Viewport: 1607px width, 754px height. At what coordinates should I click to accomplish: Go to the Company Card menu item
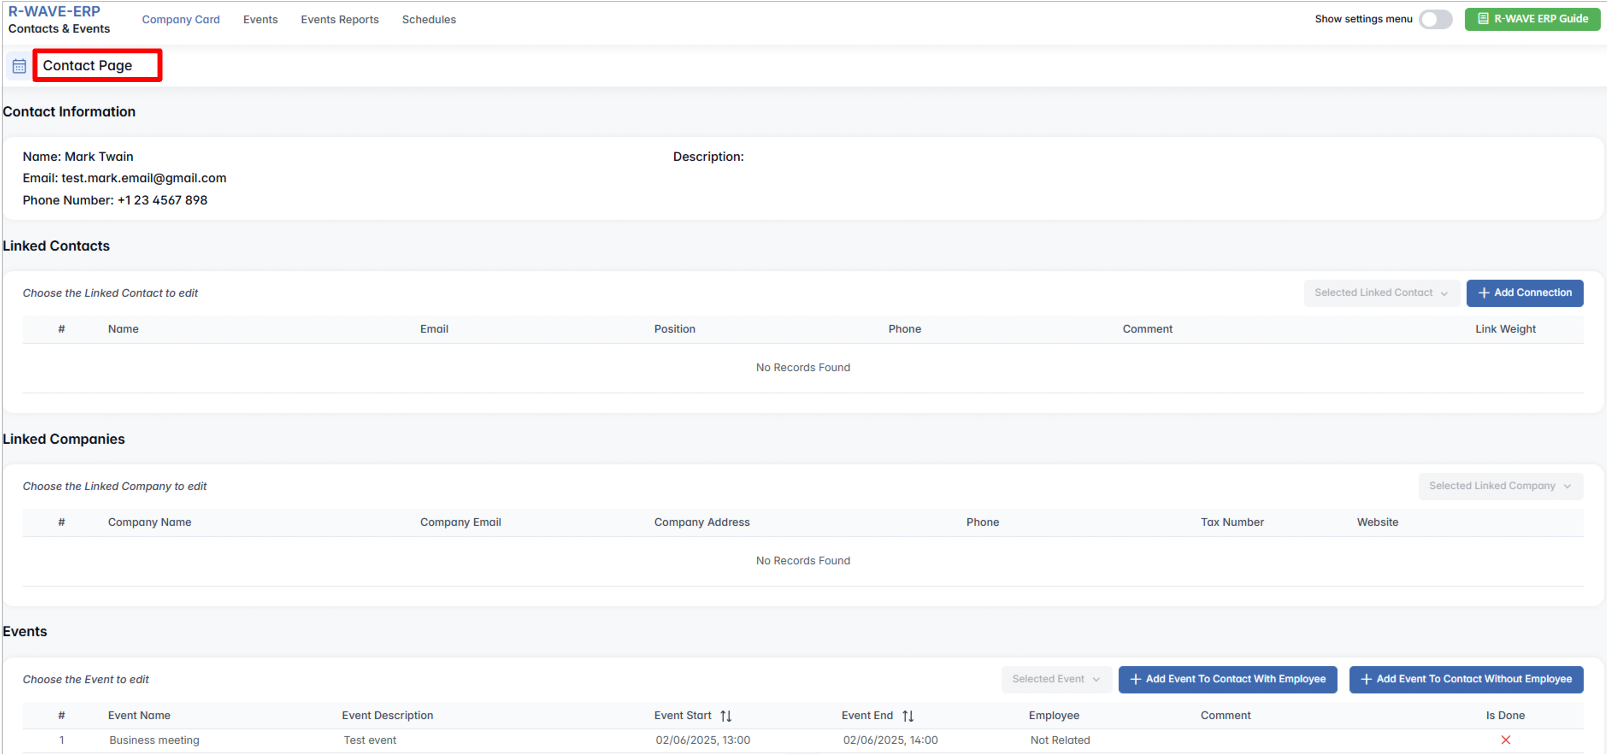pyautogui.click(x=180, y=20)
